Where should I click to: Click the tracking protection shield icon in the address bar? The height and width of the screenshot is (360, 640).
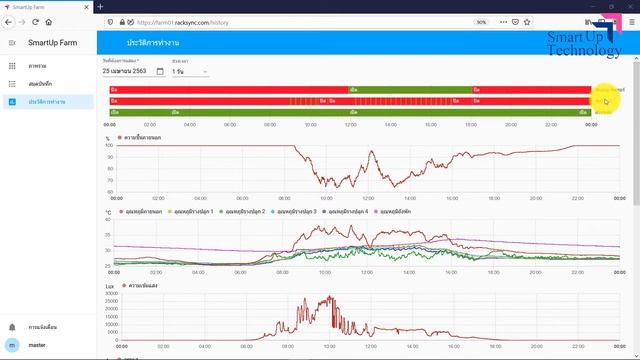110,22
